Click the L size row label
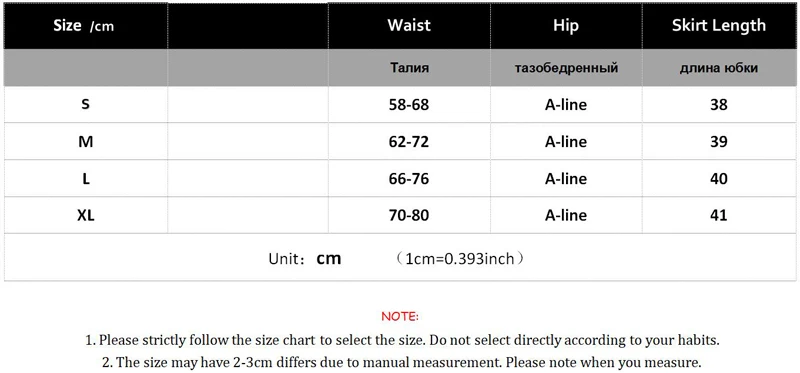The image size is (800, 373). [x=86, y=179]
